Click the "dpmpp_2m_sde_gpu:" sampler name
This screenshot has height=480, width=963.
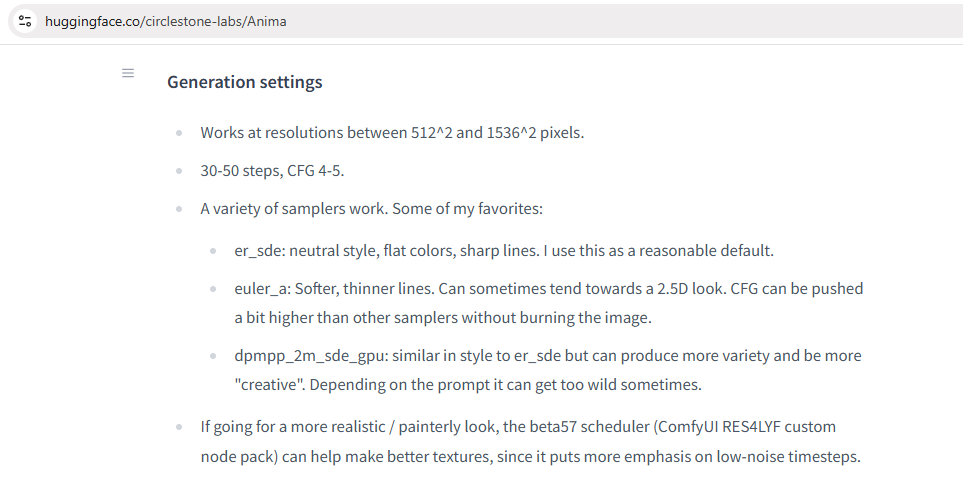[311, 356]
